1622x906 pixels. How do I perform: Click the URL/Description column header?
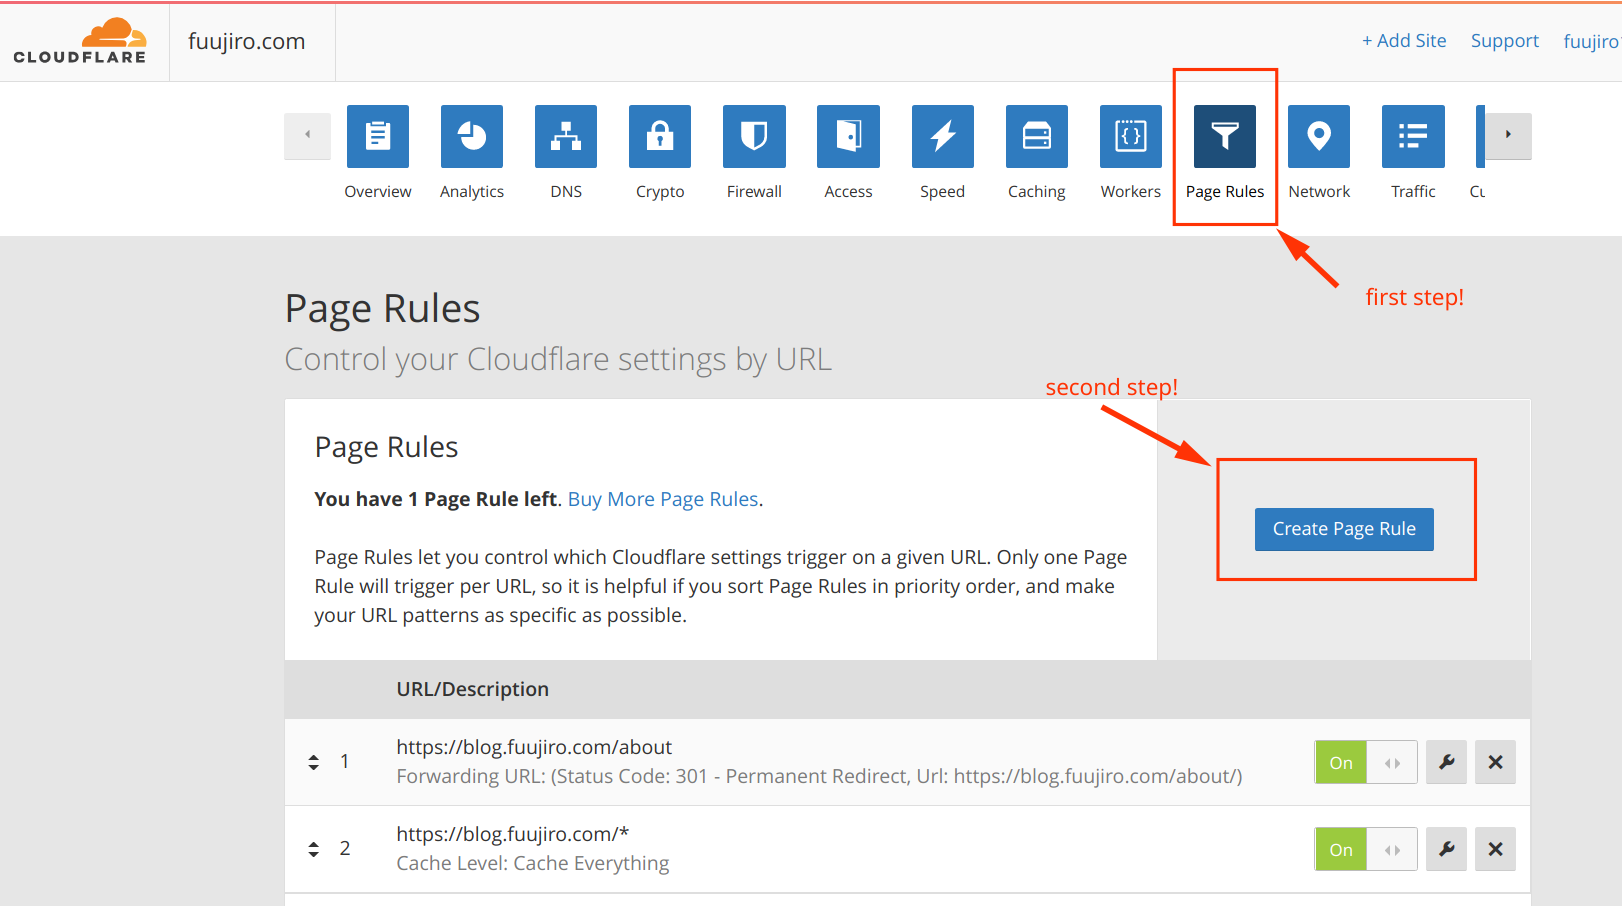pos(473,689)
